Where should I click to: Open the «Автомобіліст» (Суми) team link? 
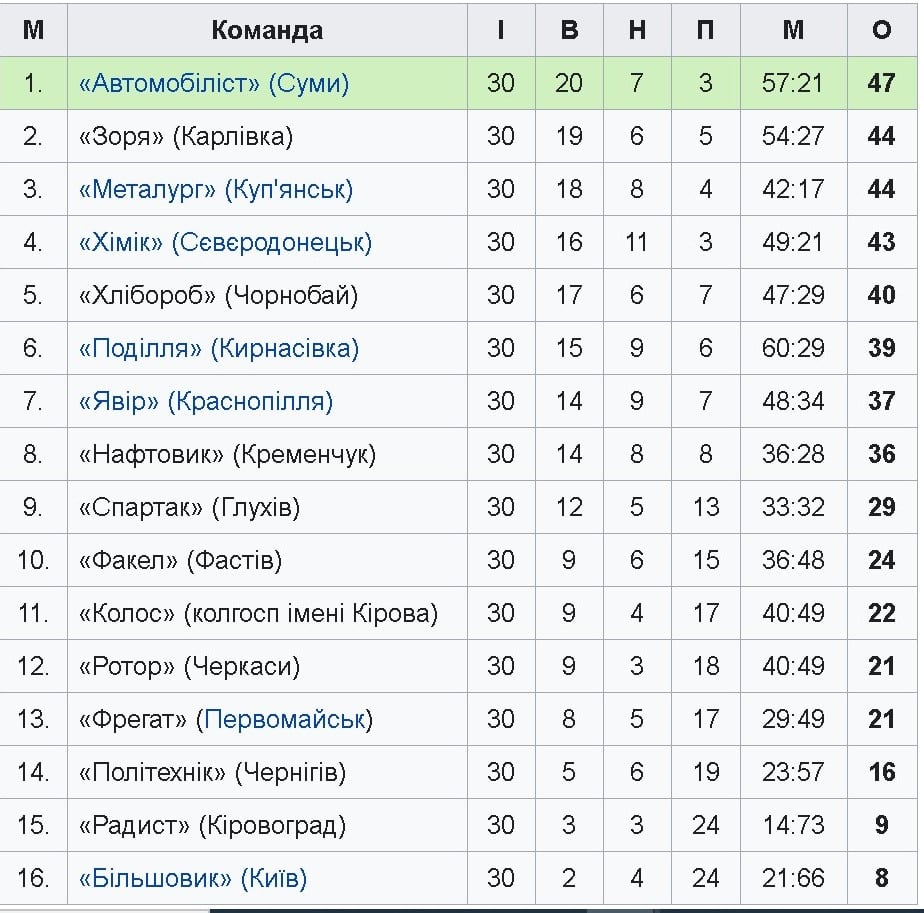pyautogui.click(x=214, y=83)
